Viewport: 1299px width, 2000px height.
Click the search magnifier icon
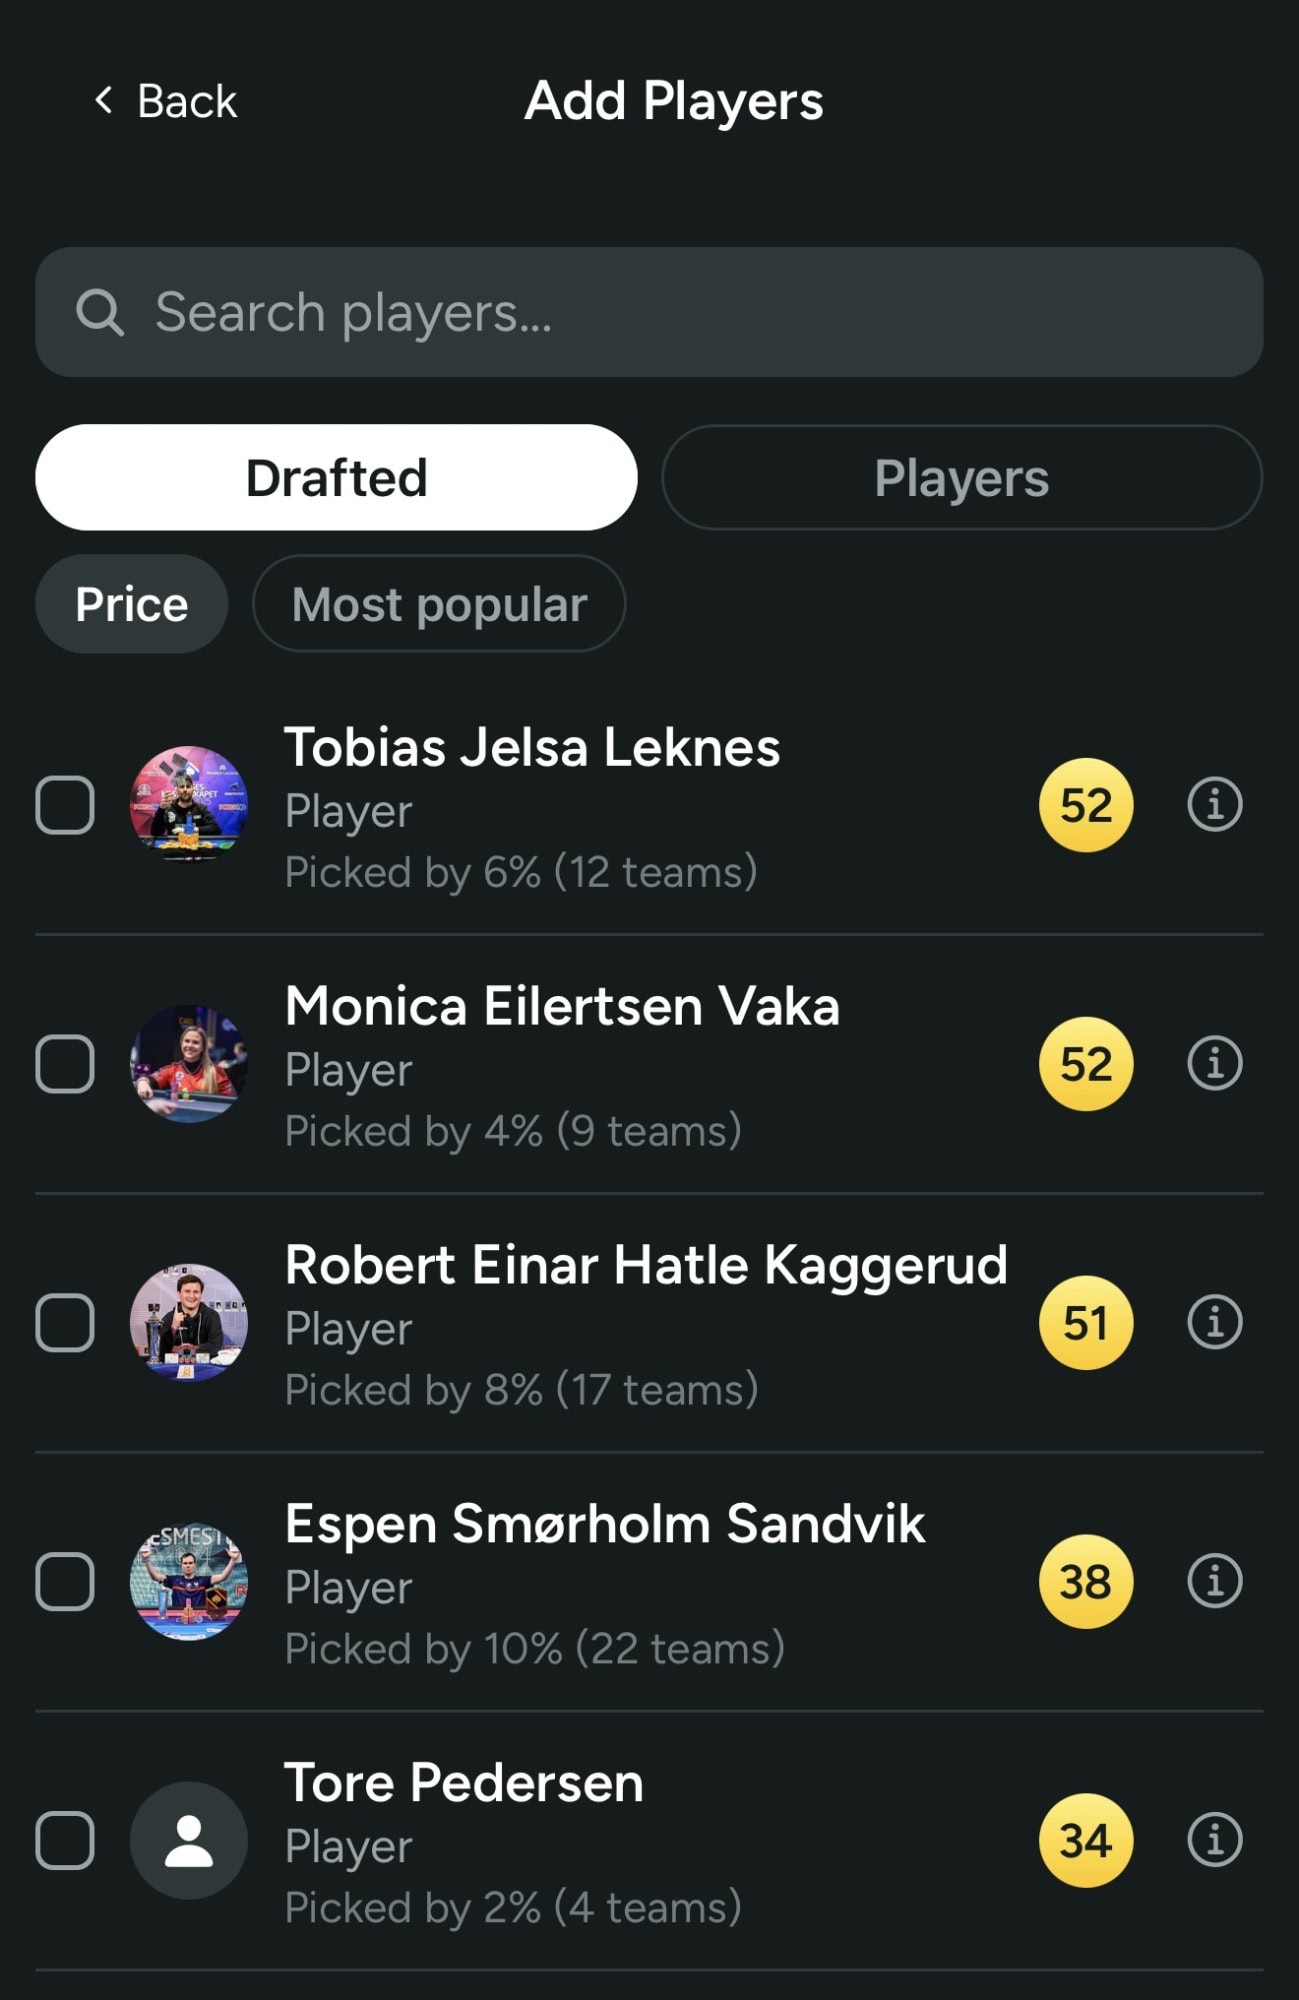click(x=100, y=312)
